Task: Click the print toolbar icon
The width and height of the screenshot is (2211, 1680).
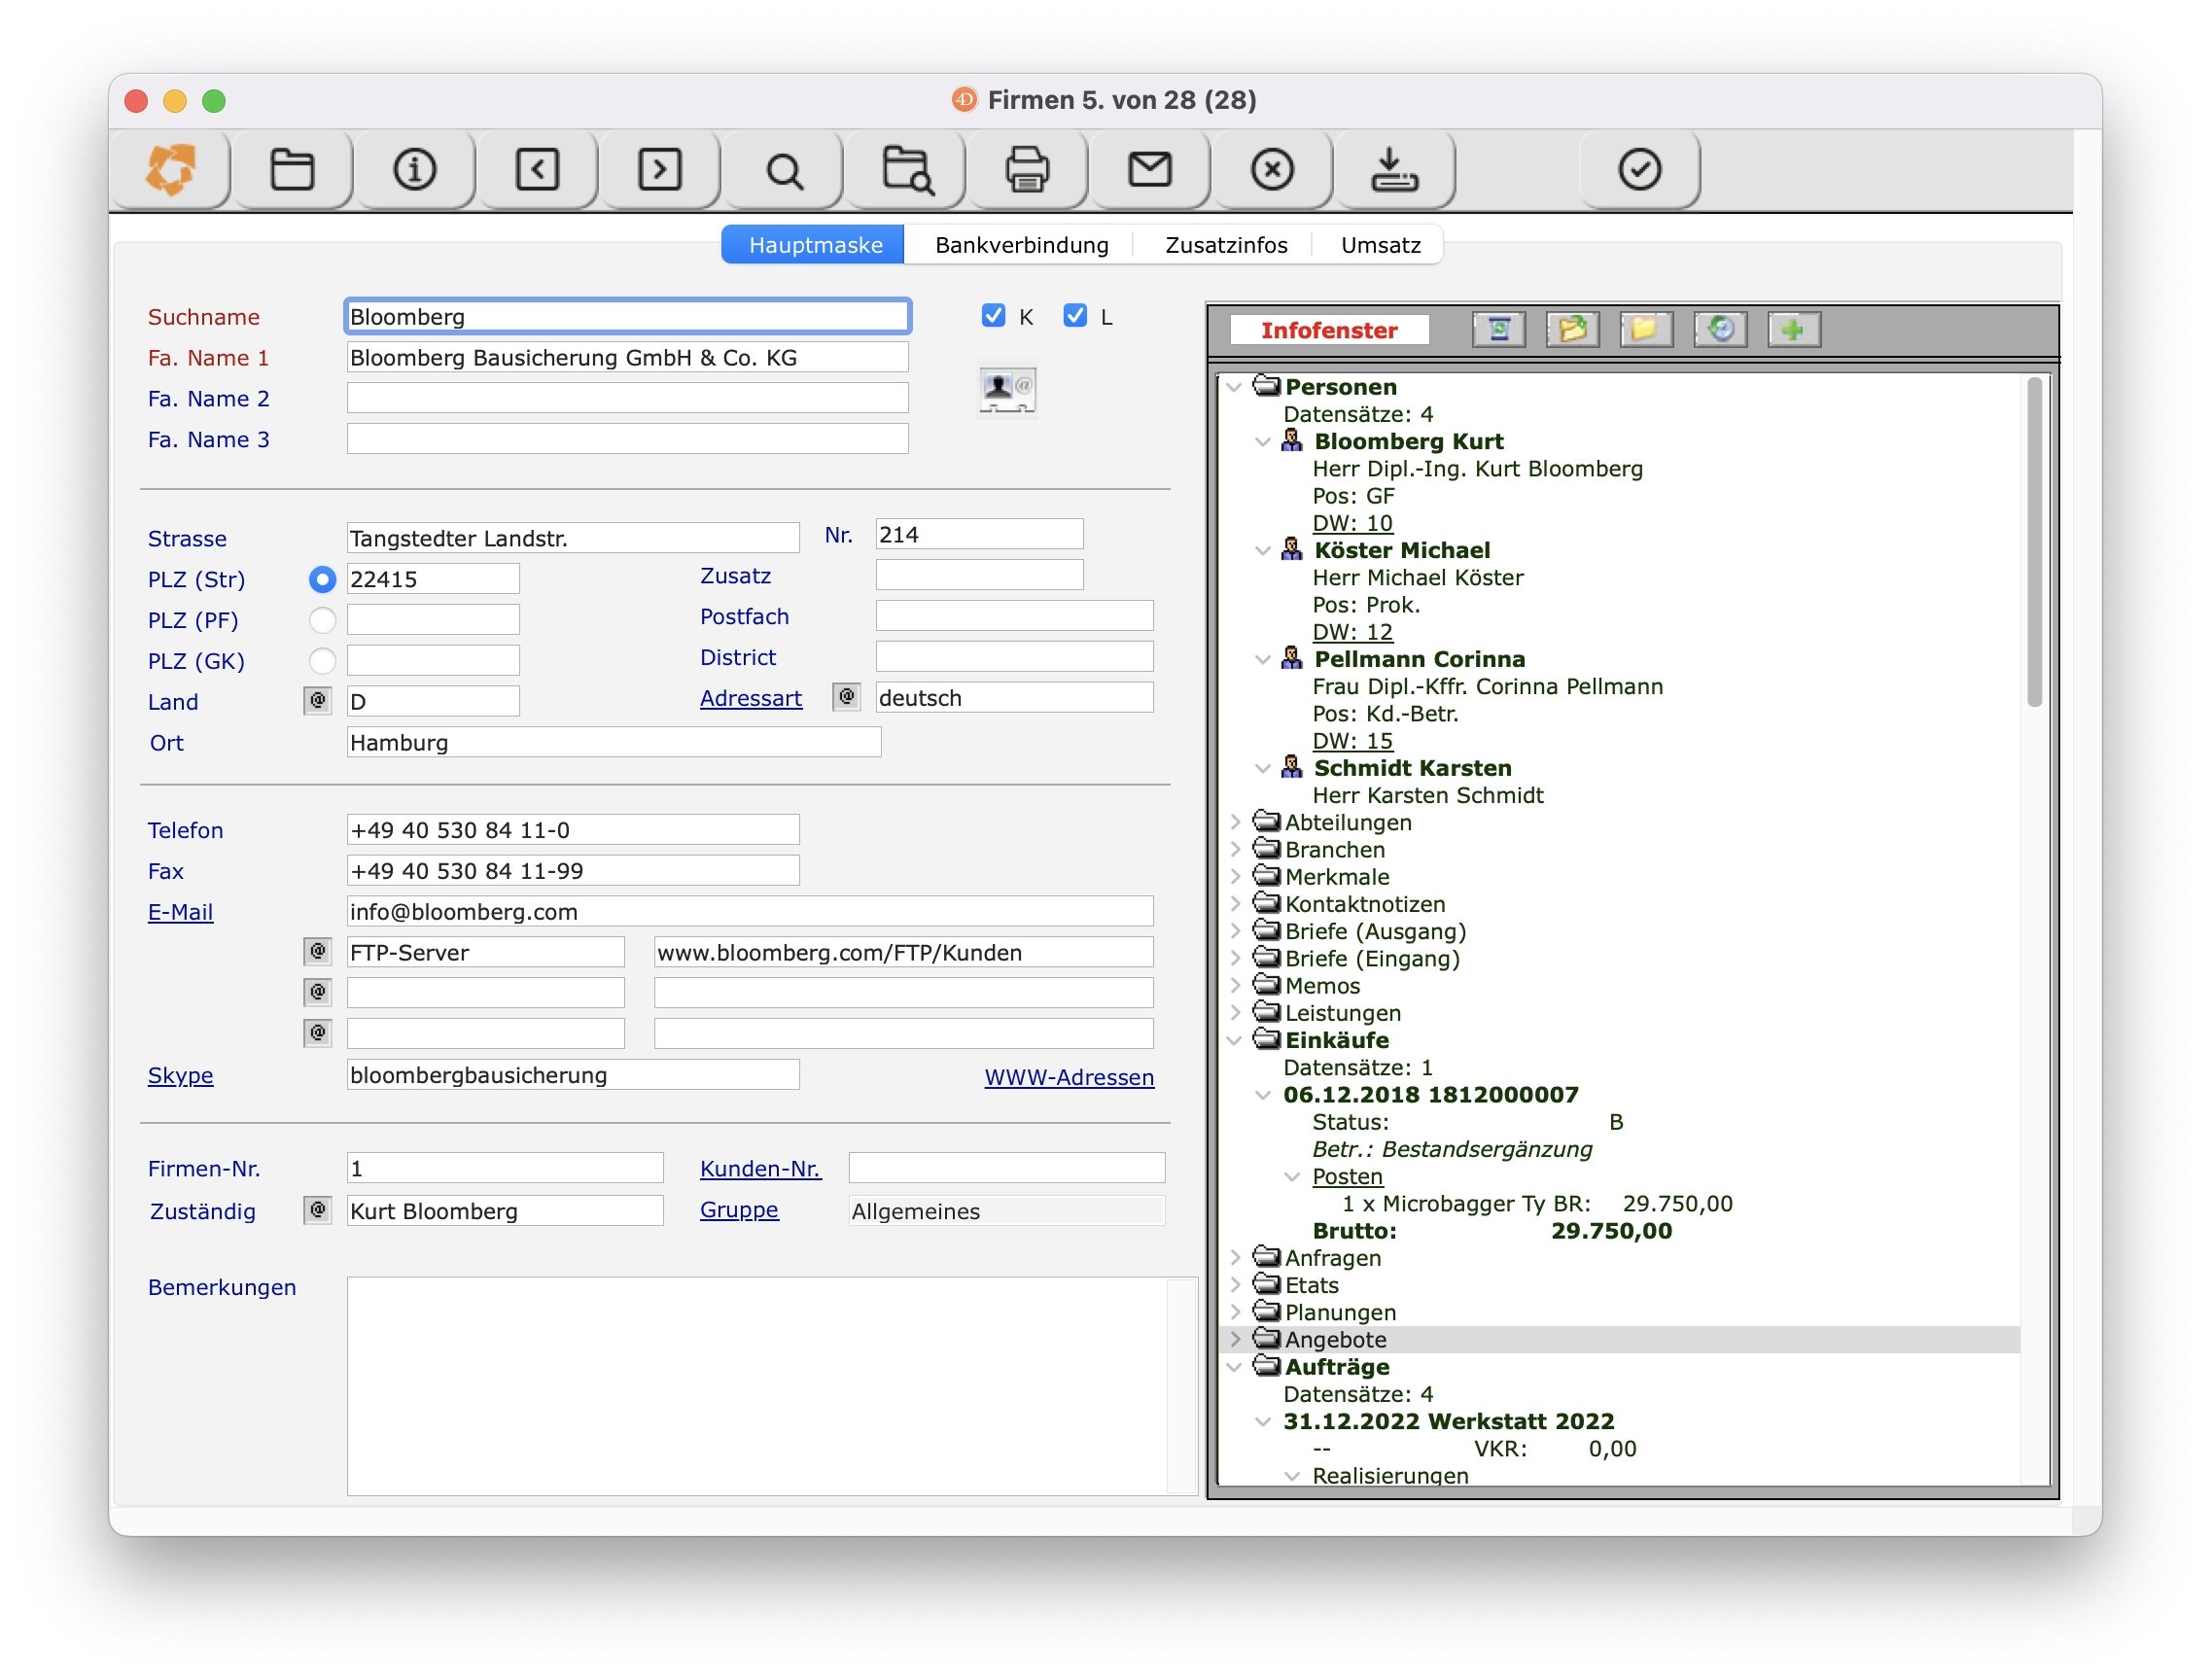Action: click(x=1026, y=169)
